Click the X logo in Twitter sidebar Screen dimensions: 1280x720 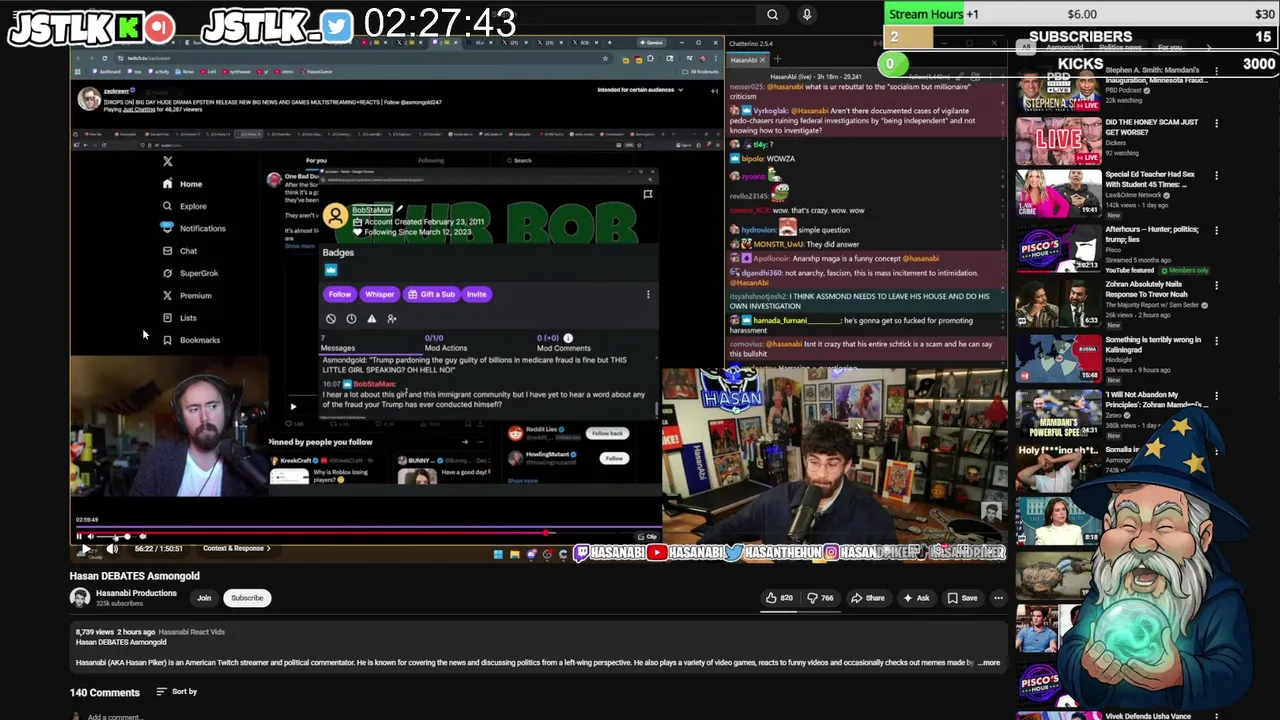(x=168, y=161)
